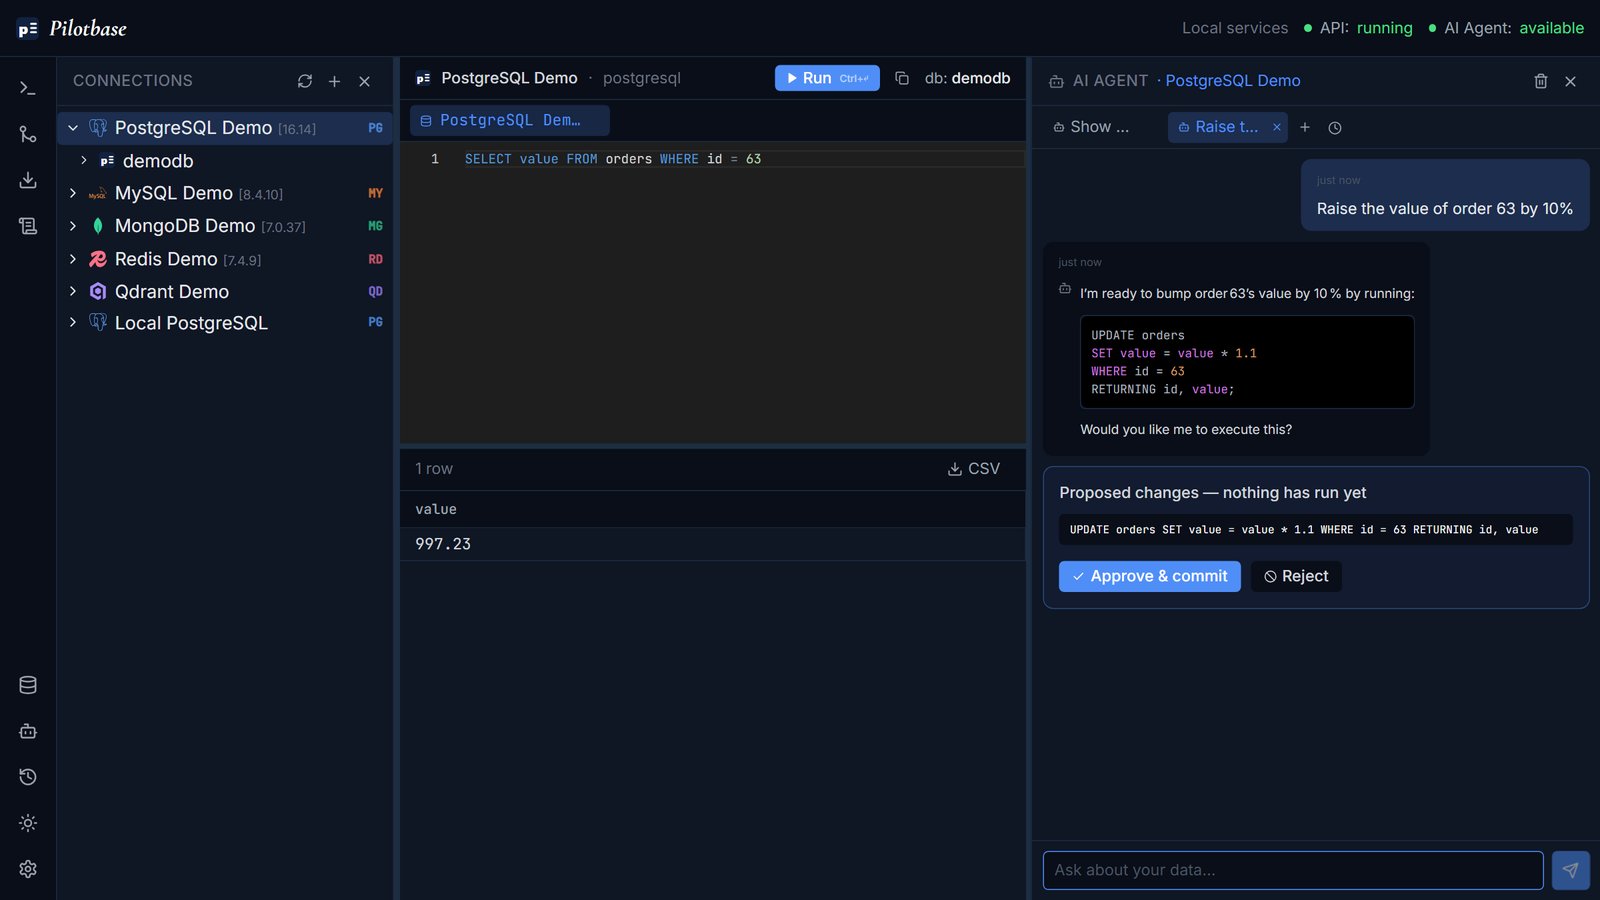This screenshot has height=900, width=1600.
Task: Refresh the connections list
Action: [305, 81]
